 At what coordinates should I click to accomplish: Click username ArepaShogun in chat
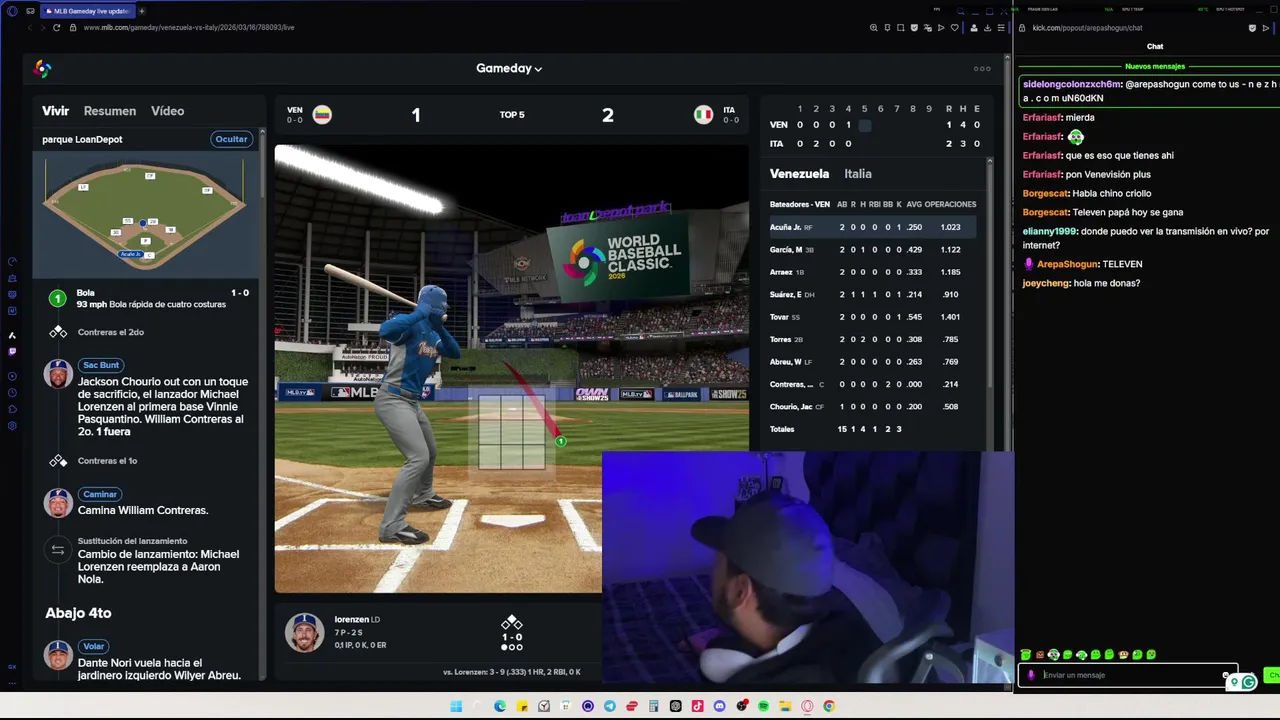coord(1067,264)
